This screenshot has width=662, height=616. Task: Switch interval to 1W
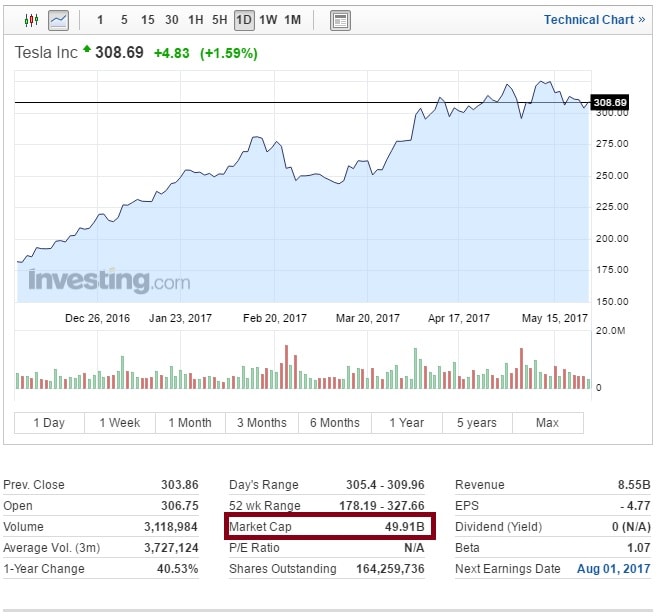268,20
